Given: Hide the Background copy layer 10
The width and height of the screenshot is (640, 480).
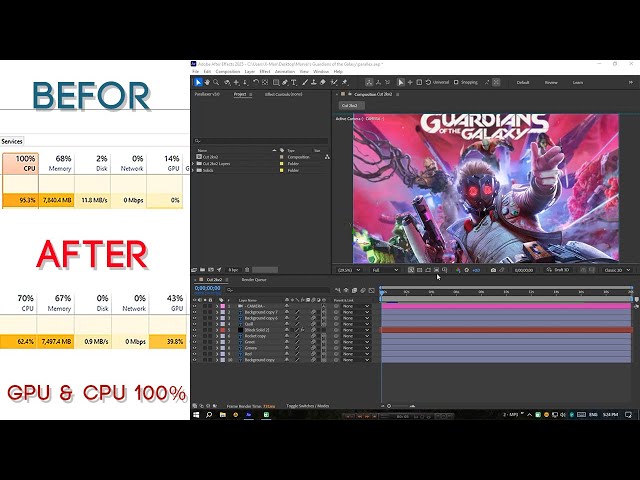Looking at the screenshot, I should (x=195, y=360).
